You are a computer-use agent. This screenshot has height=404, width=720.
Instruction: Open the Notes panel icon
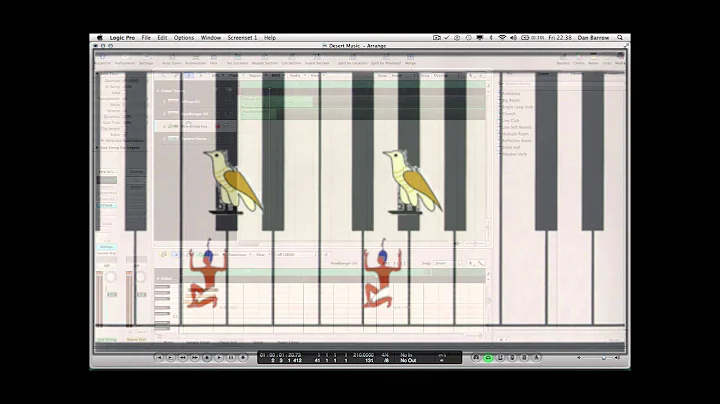(x=593, y=58)
